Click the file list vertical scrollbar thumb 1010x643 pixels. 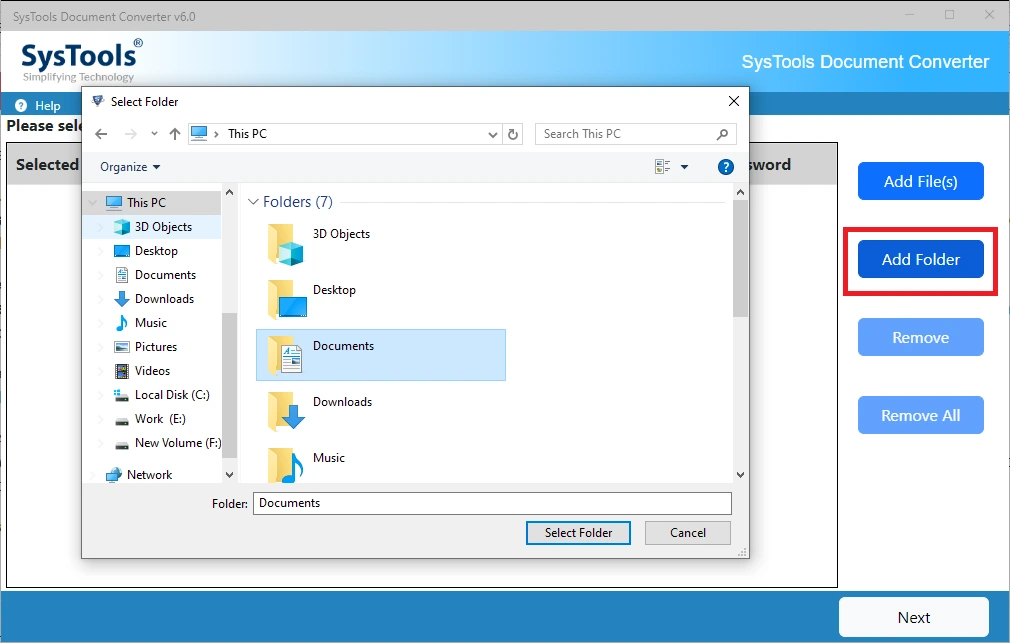click(x=740, y=258)
